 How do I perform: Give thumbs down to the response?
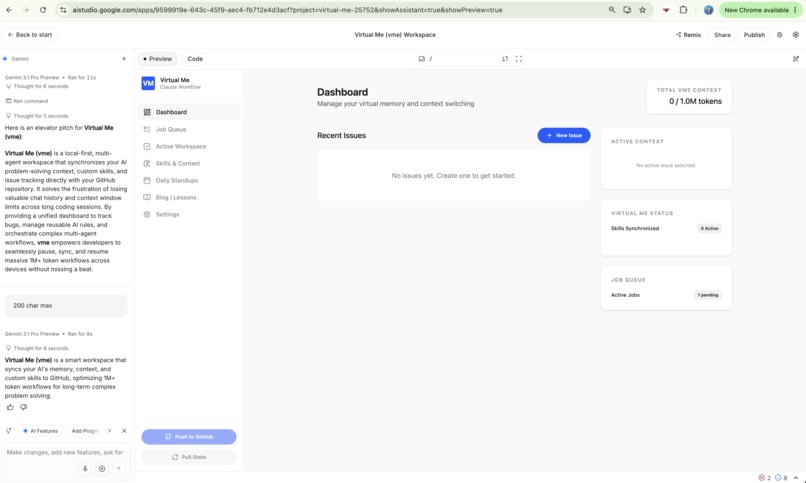[x=23, y=407]
